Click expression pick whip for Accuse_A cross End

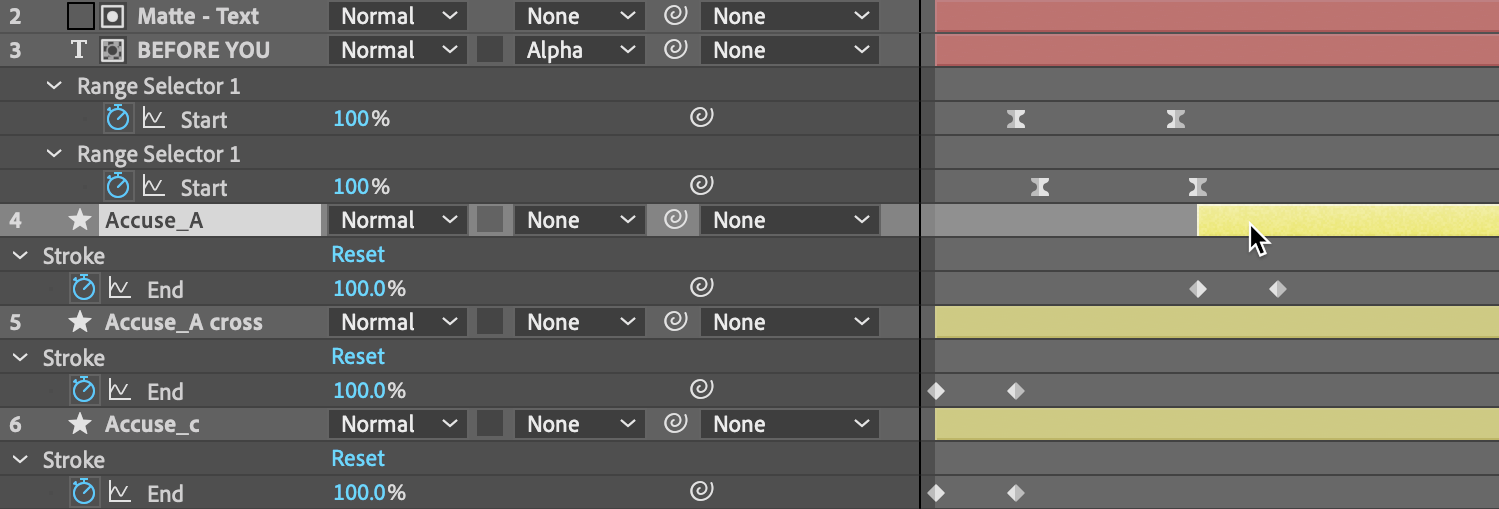point(701,390)
